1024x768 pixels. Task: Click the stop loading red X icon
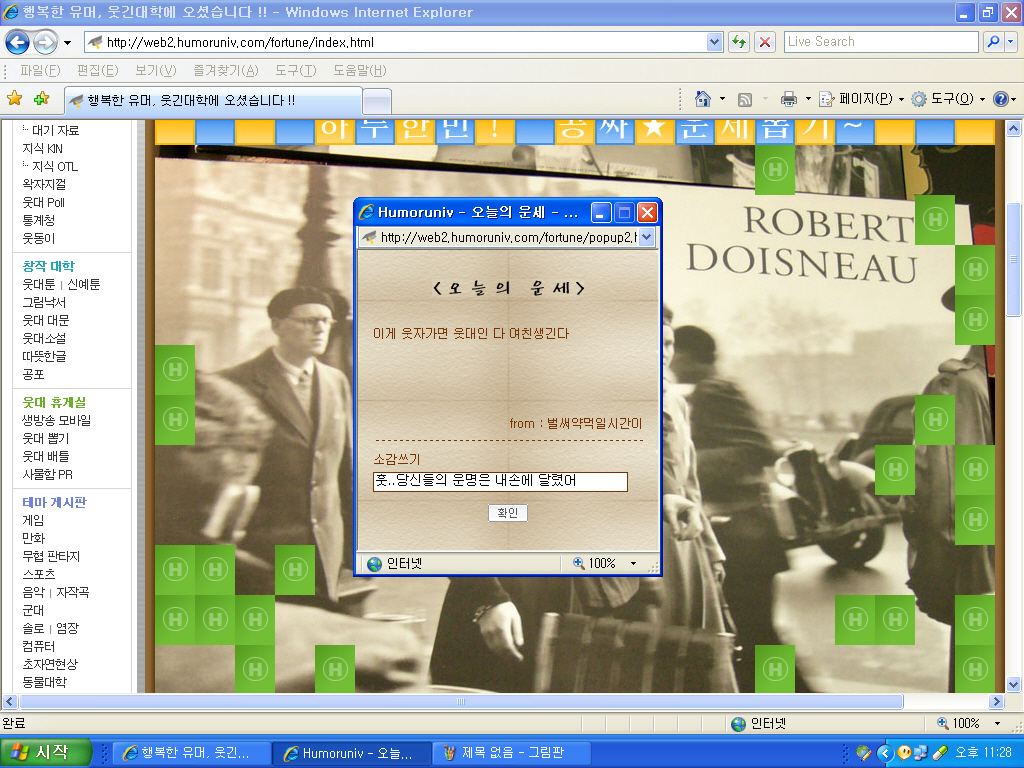click(765, 42)
